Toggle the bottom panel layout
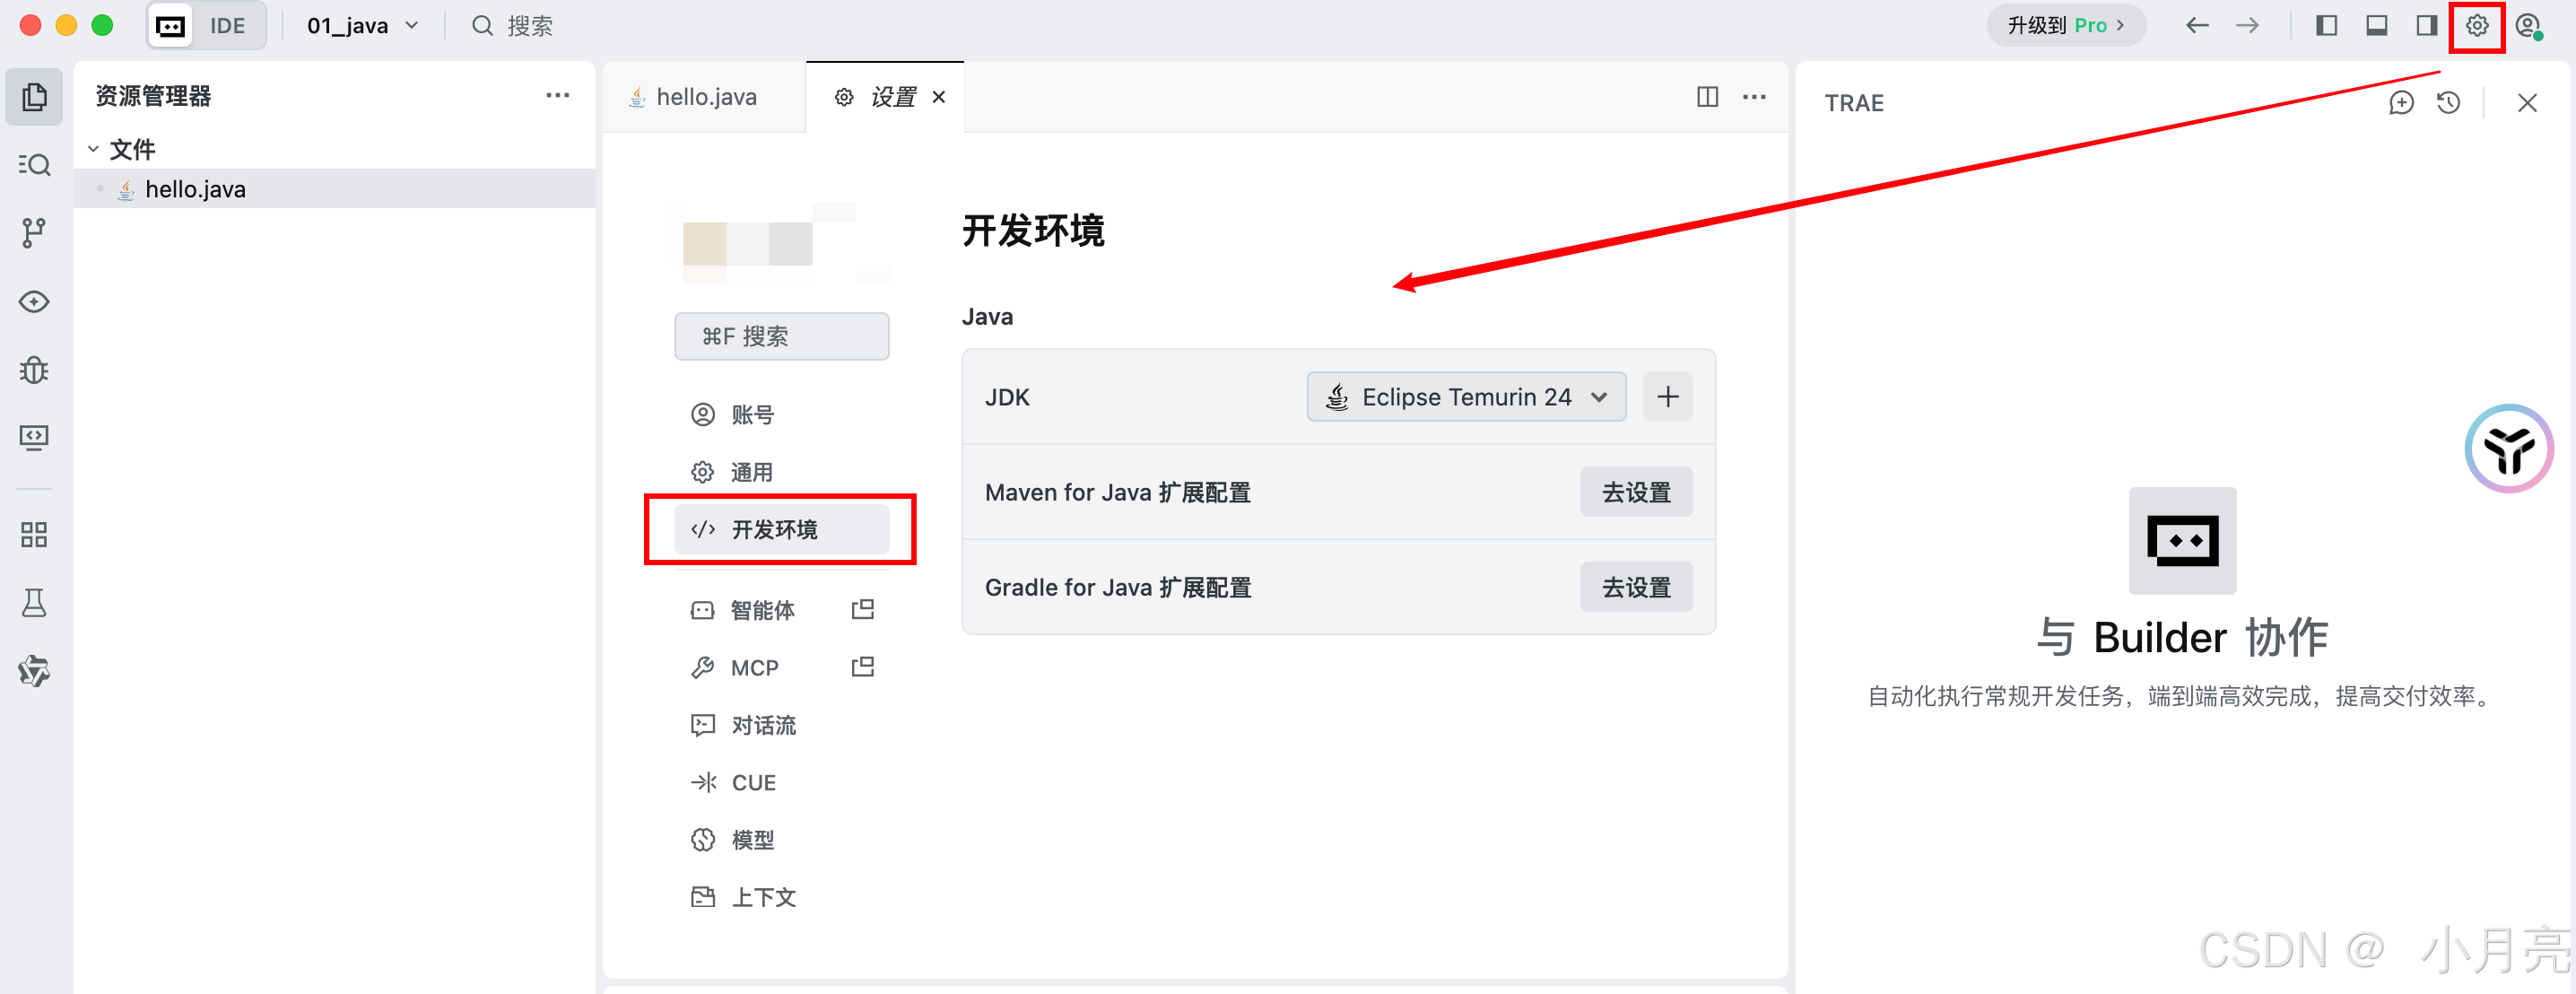The width and height of the screenshot is (2576, 994). click(2376, 26)
